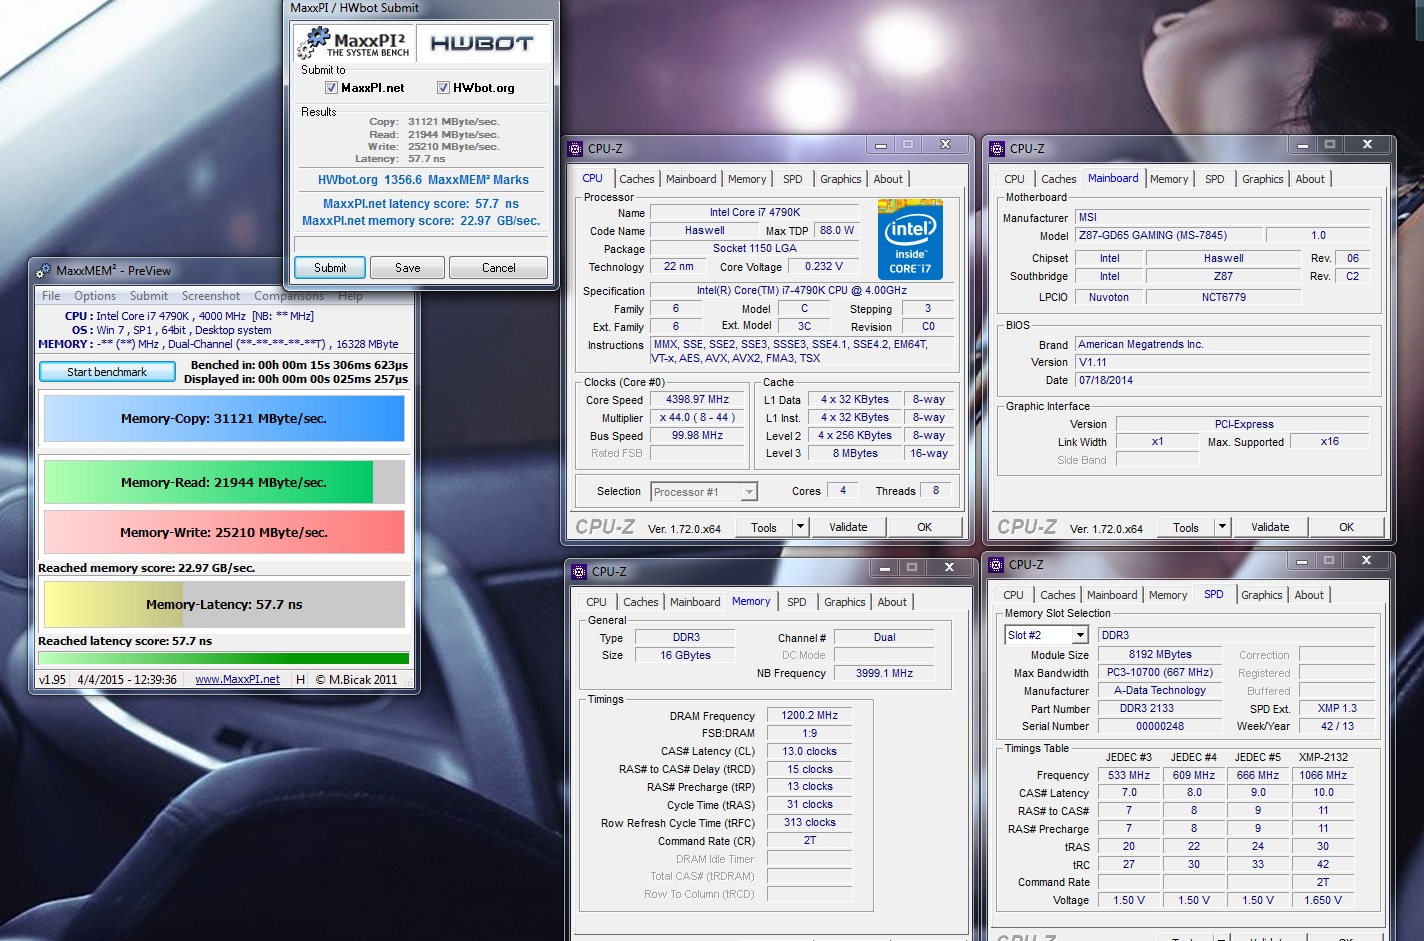Click Validate in CPU-Z Mainboard window
The image size is (1424, 941).
(1270, 527)
